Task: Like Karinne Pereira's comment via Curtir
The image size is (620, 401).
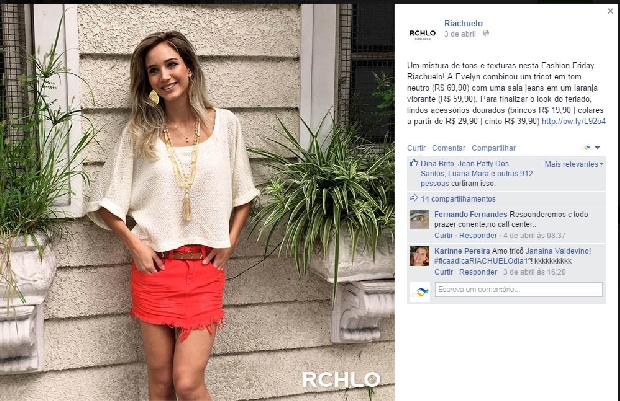Action: coord(444,272)
